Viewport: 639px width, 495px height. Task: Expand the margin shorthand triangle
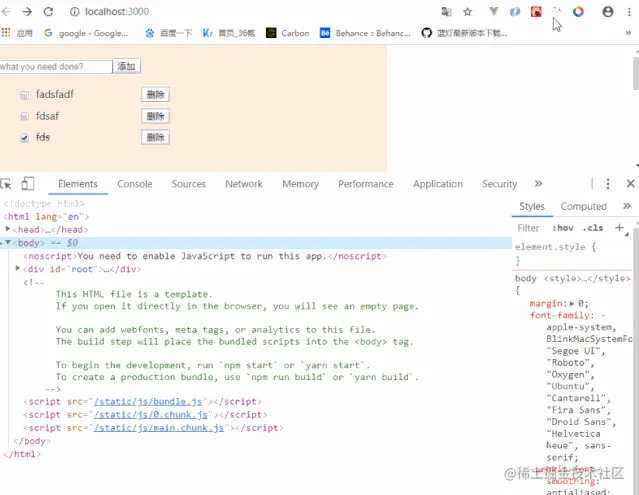click(x=572, y=304)
